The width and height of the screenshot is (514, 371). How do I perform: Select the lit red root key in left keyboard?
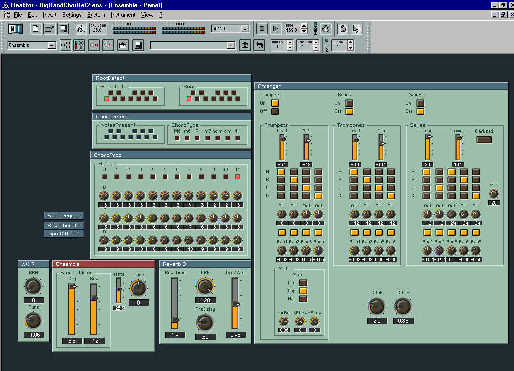107,99
